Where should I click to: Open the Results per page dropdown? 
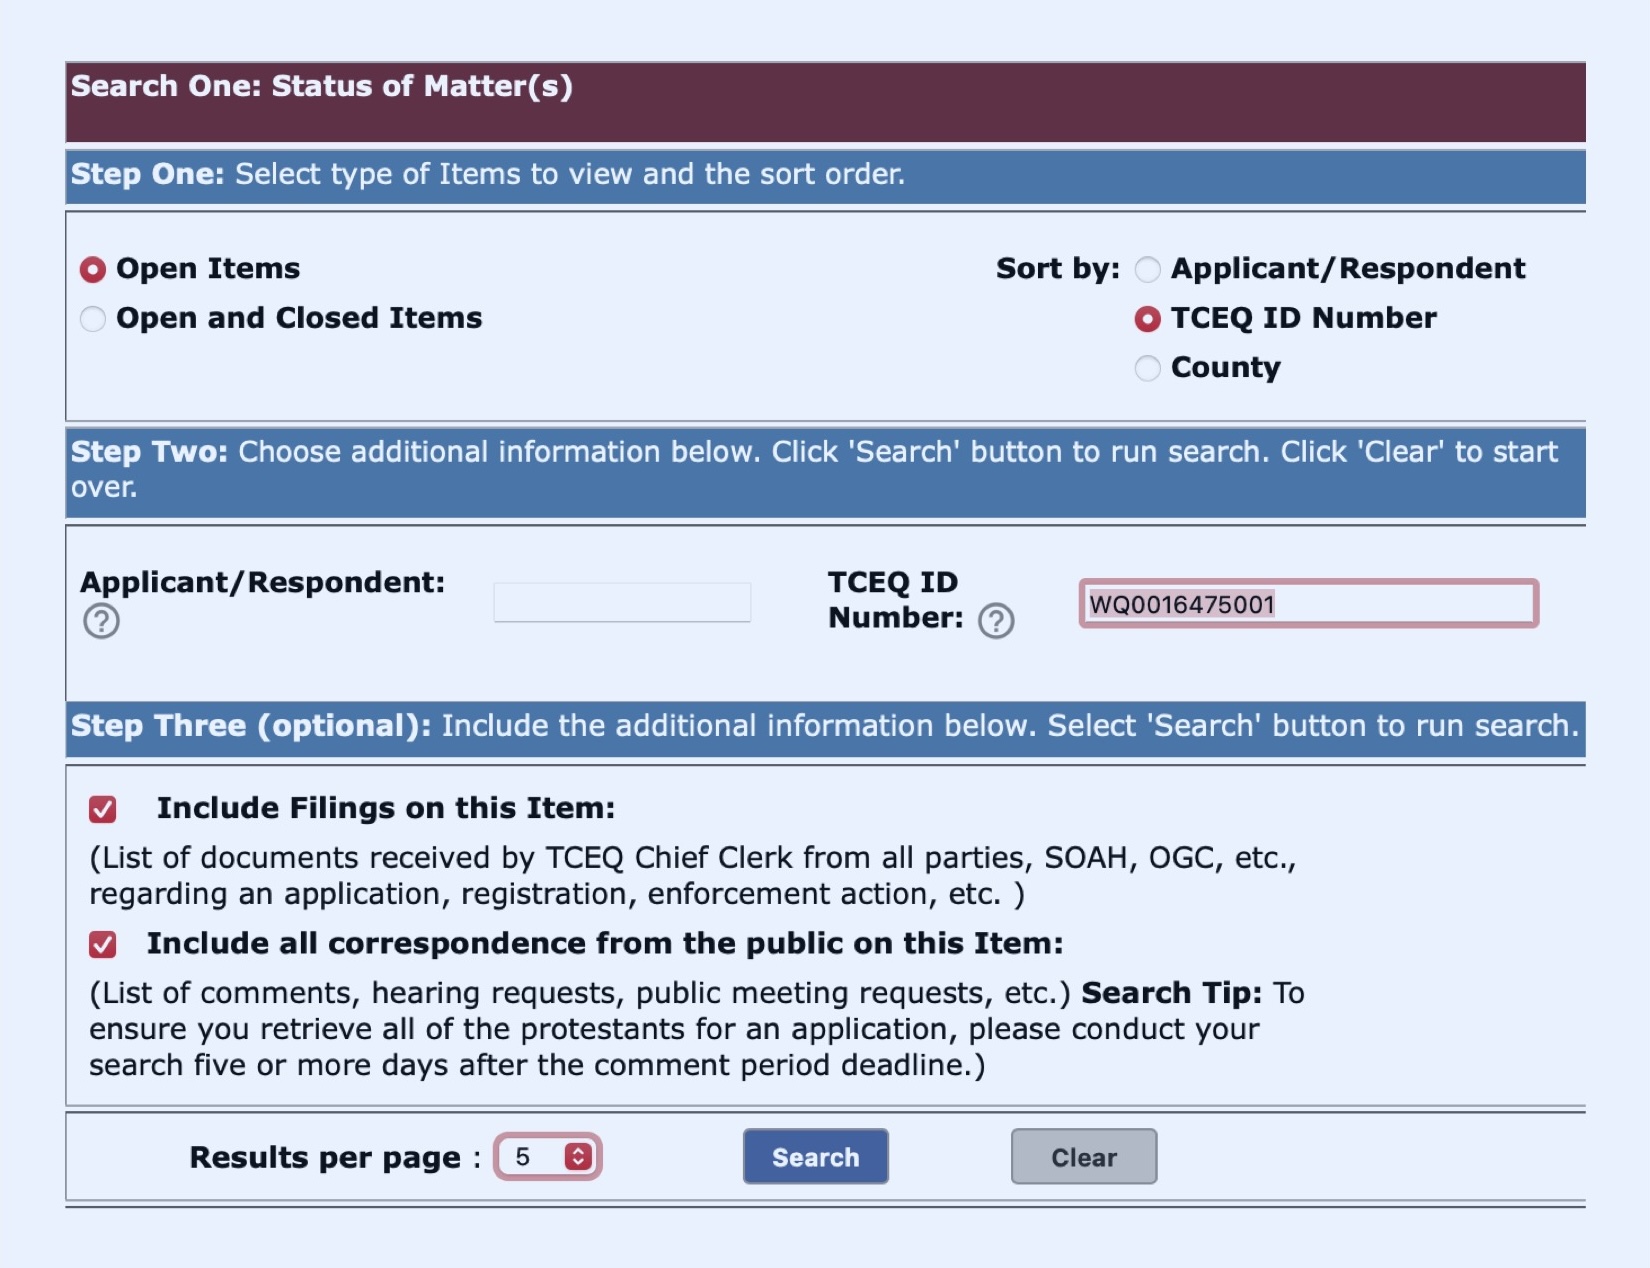point(548,1157)
